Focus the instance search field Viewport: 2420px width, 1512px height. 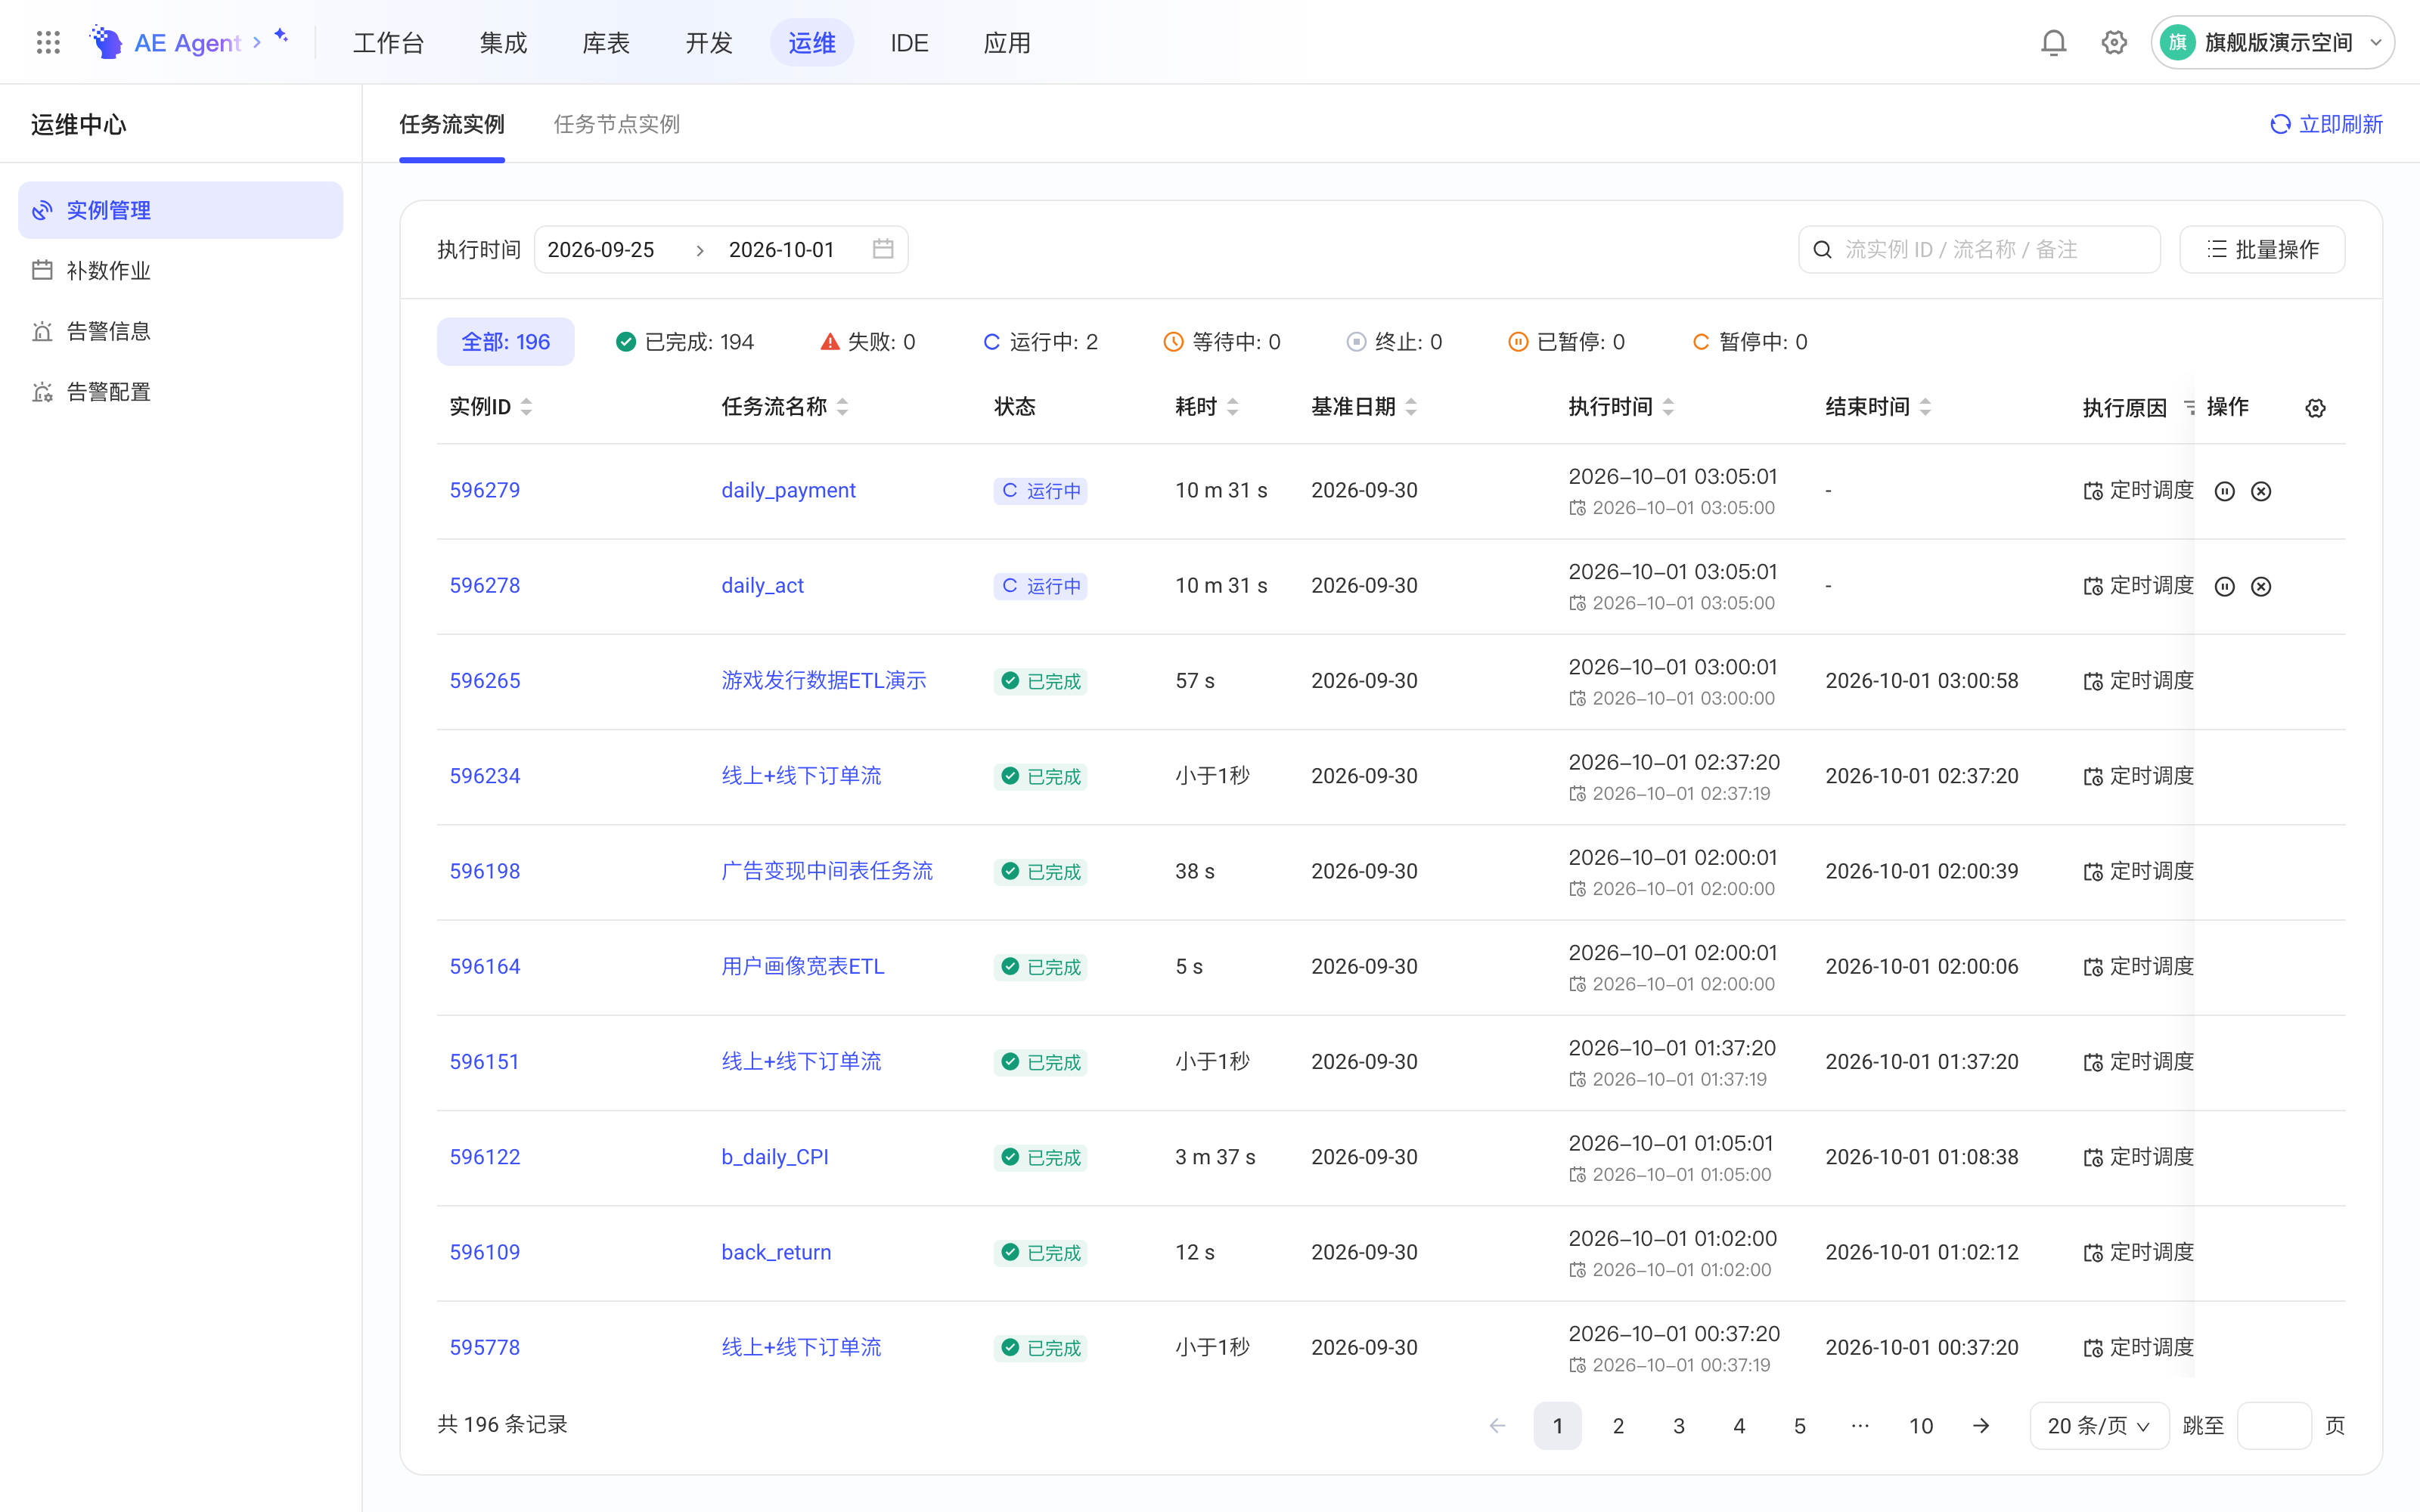1979,249
